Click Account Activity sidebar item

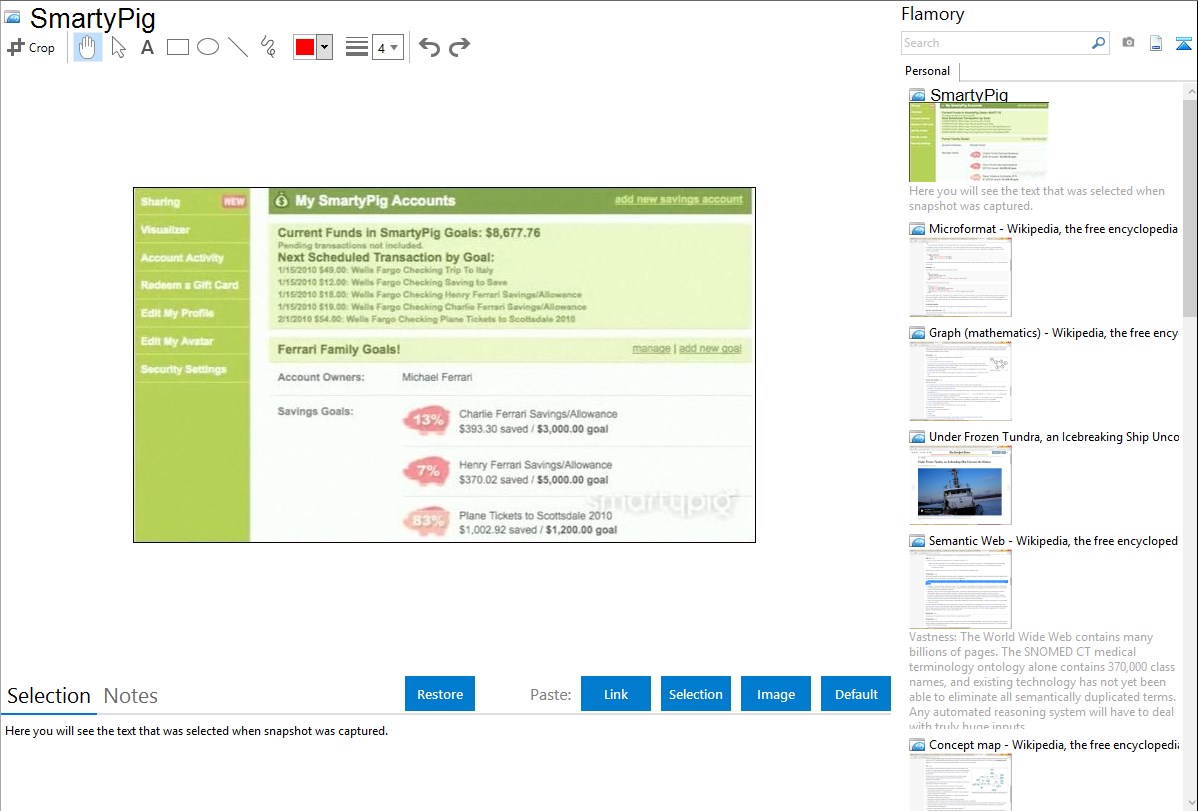pyautogui.click(x=182, y=258)
